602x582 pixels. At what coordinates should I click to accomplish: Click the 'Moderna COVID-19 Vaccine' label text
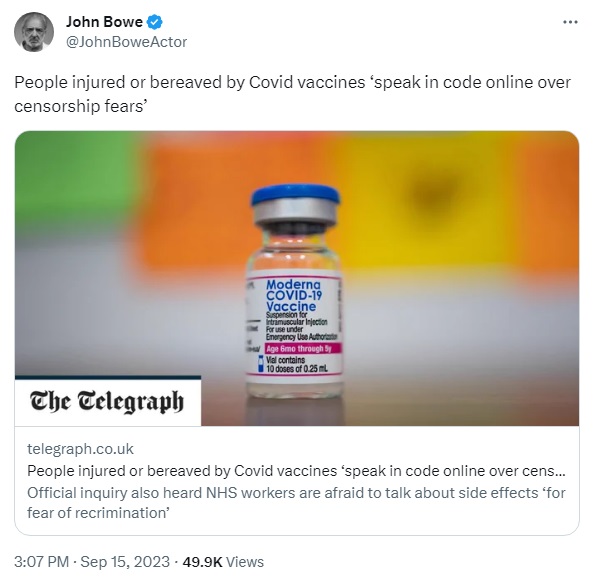click(x=294, y=295)
